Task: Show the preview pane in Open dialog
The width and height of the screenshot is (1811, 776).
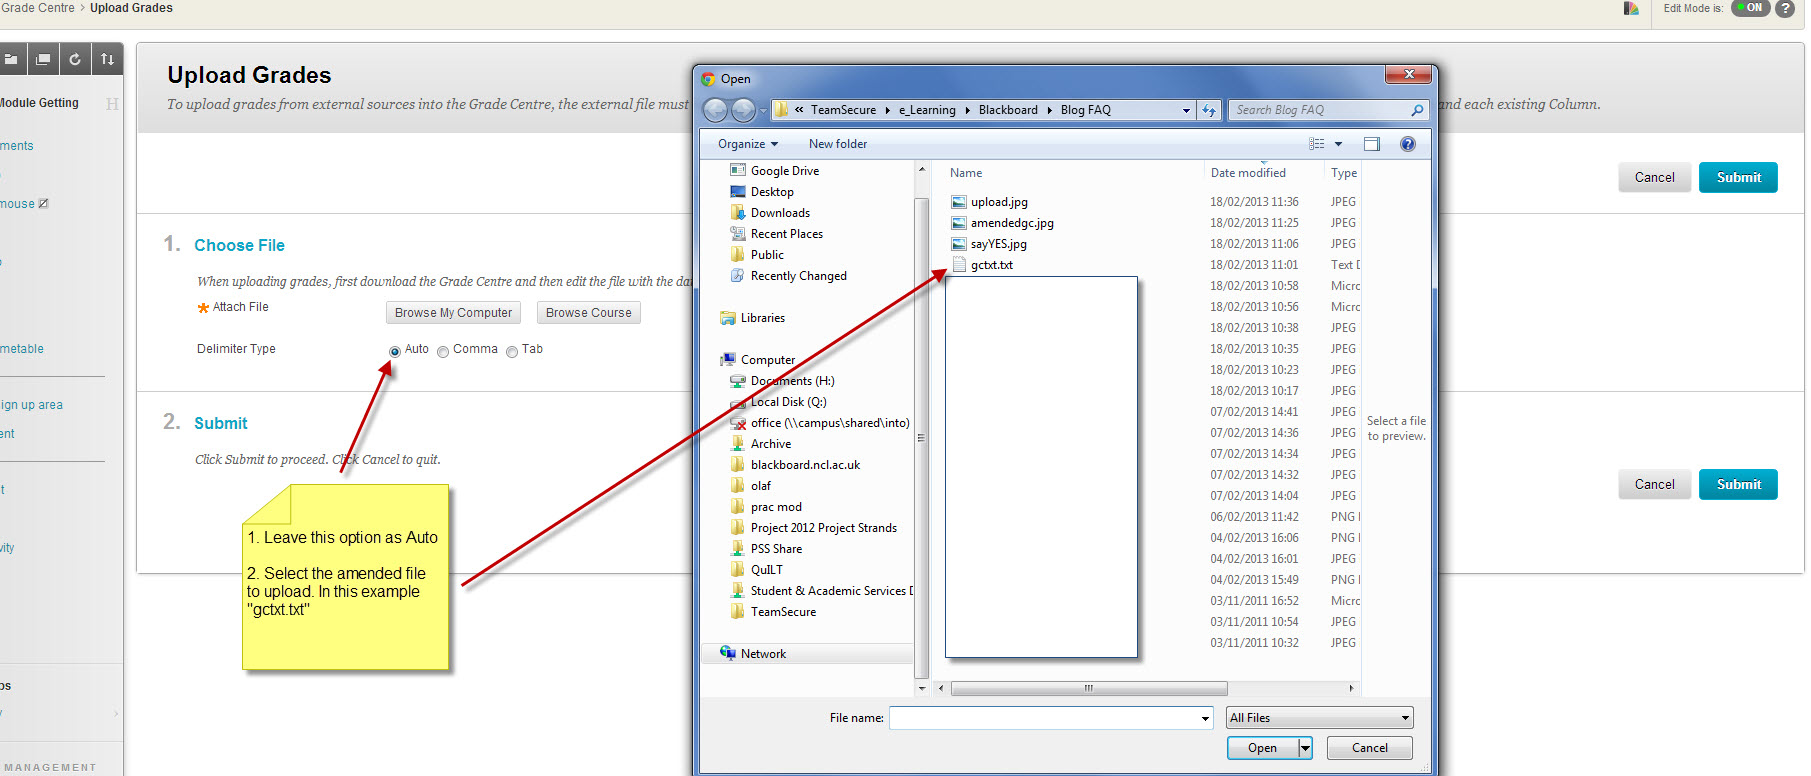Action: click(1372, 144)
